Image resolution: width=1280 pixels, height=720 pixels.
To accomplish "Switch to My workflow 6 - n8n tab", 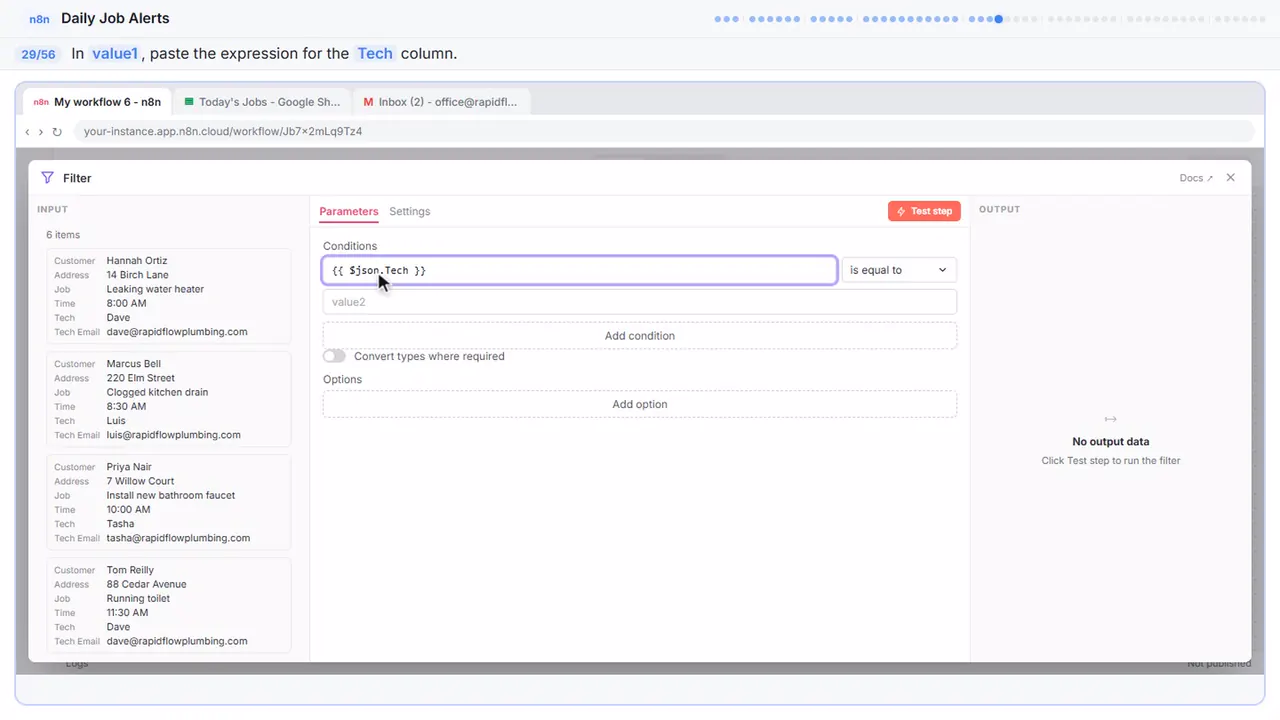I will point(97,102).
